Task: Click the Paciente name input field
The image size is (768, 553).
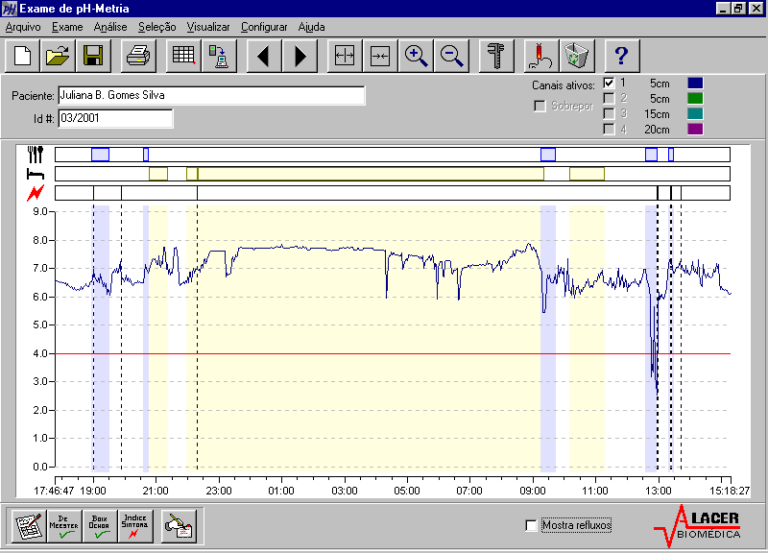Action: click(x=210, y=96)
